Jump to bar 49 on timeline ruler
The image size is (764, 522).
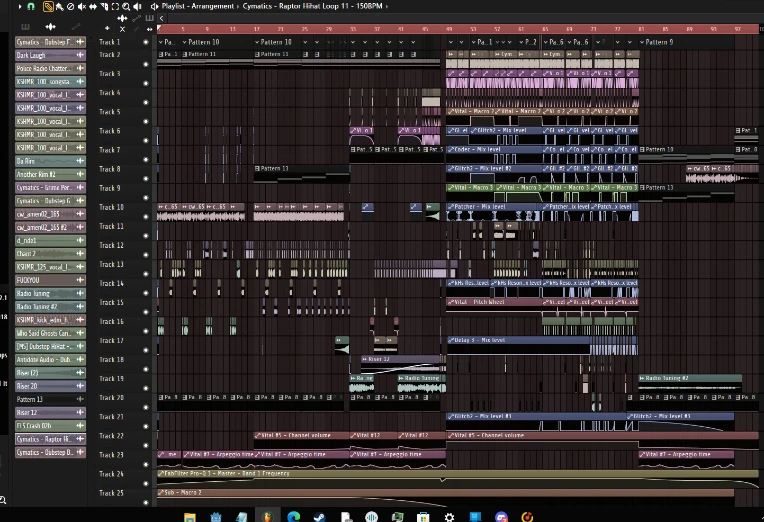(449, 29)
